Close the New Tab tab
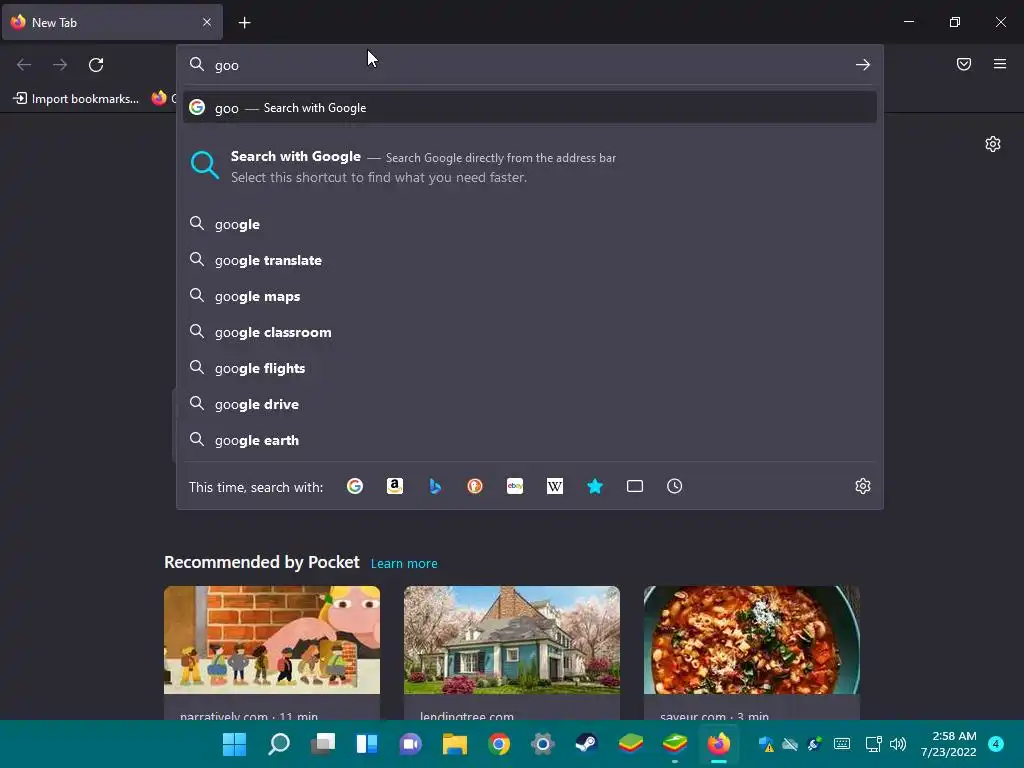 (207, 22)
